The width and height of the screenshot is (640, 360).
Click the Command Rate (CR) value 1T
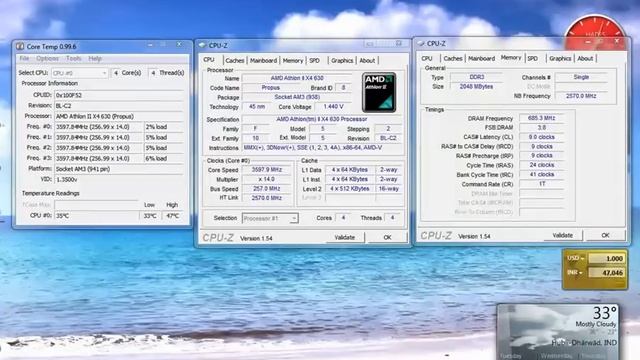542,184
